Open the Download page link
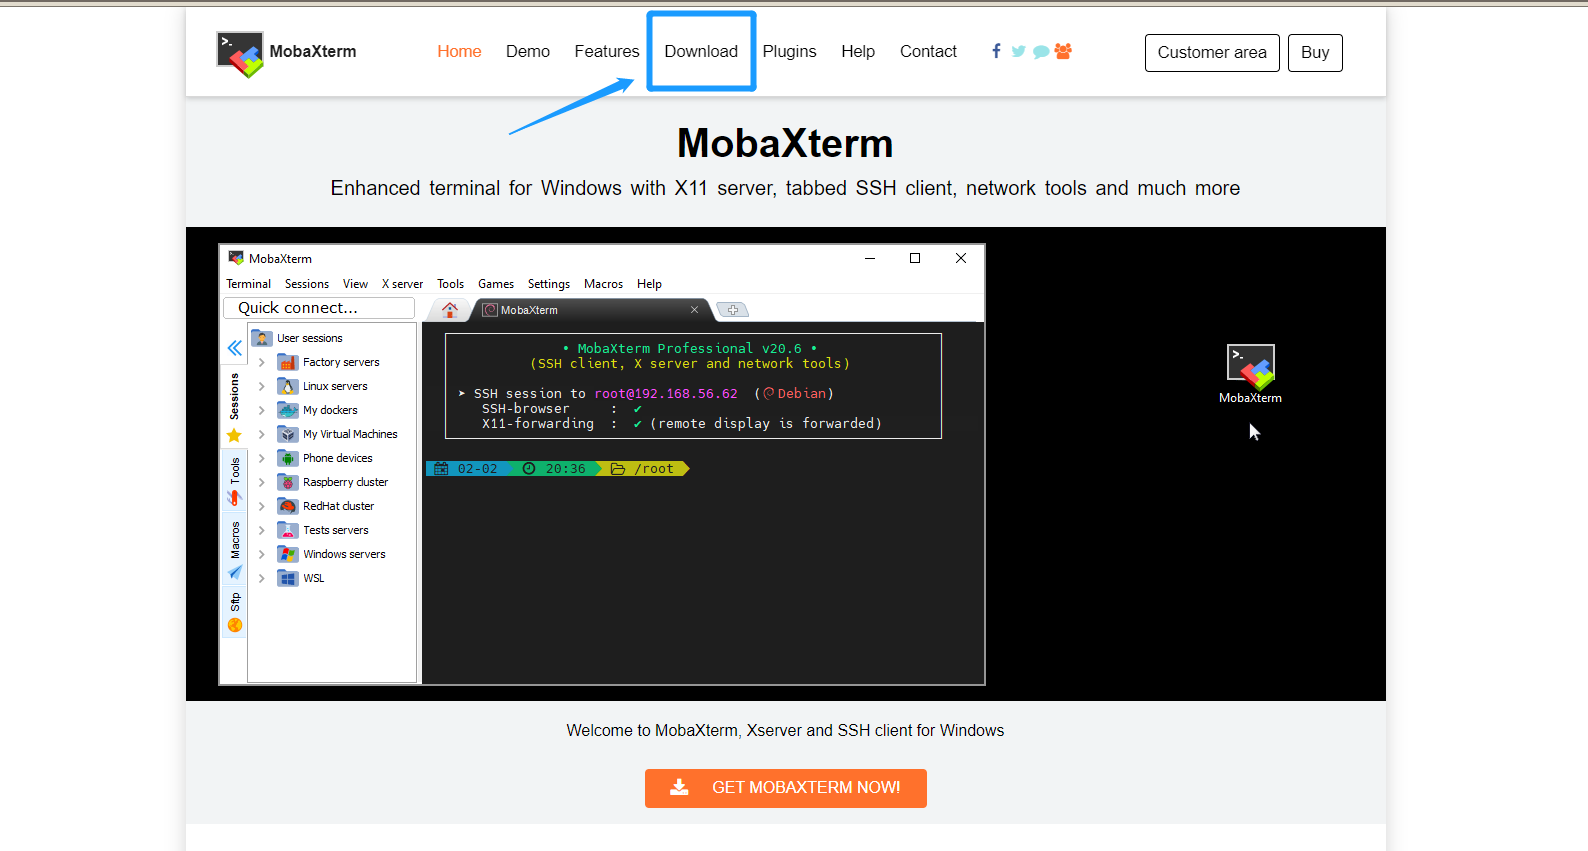This screenshot has height=851, width=1588. click(x=701, y=51)
